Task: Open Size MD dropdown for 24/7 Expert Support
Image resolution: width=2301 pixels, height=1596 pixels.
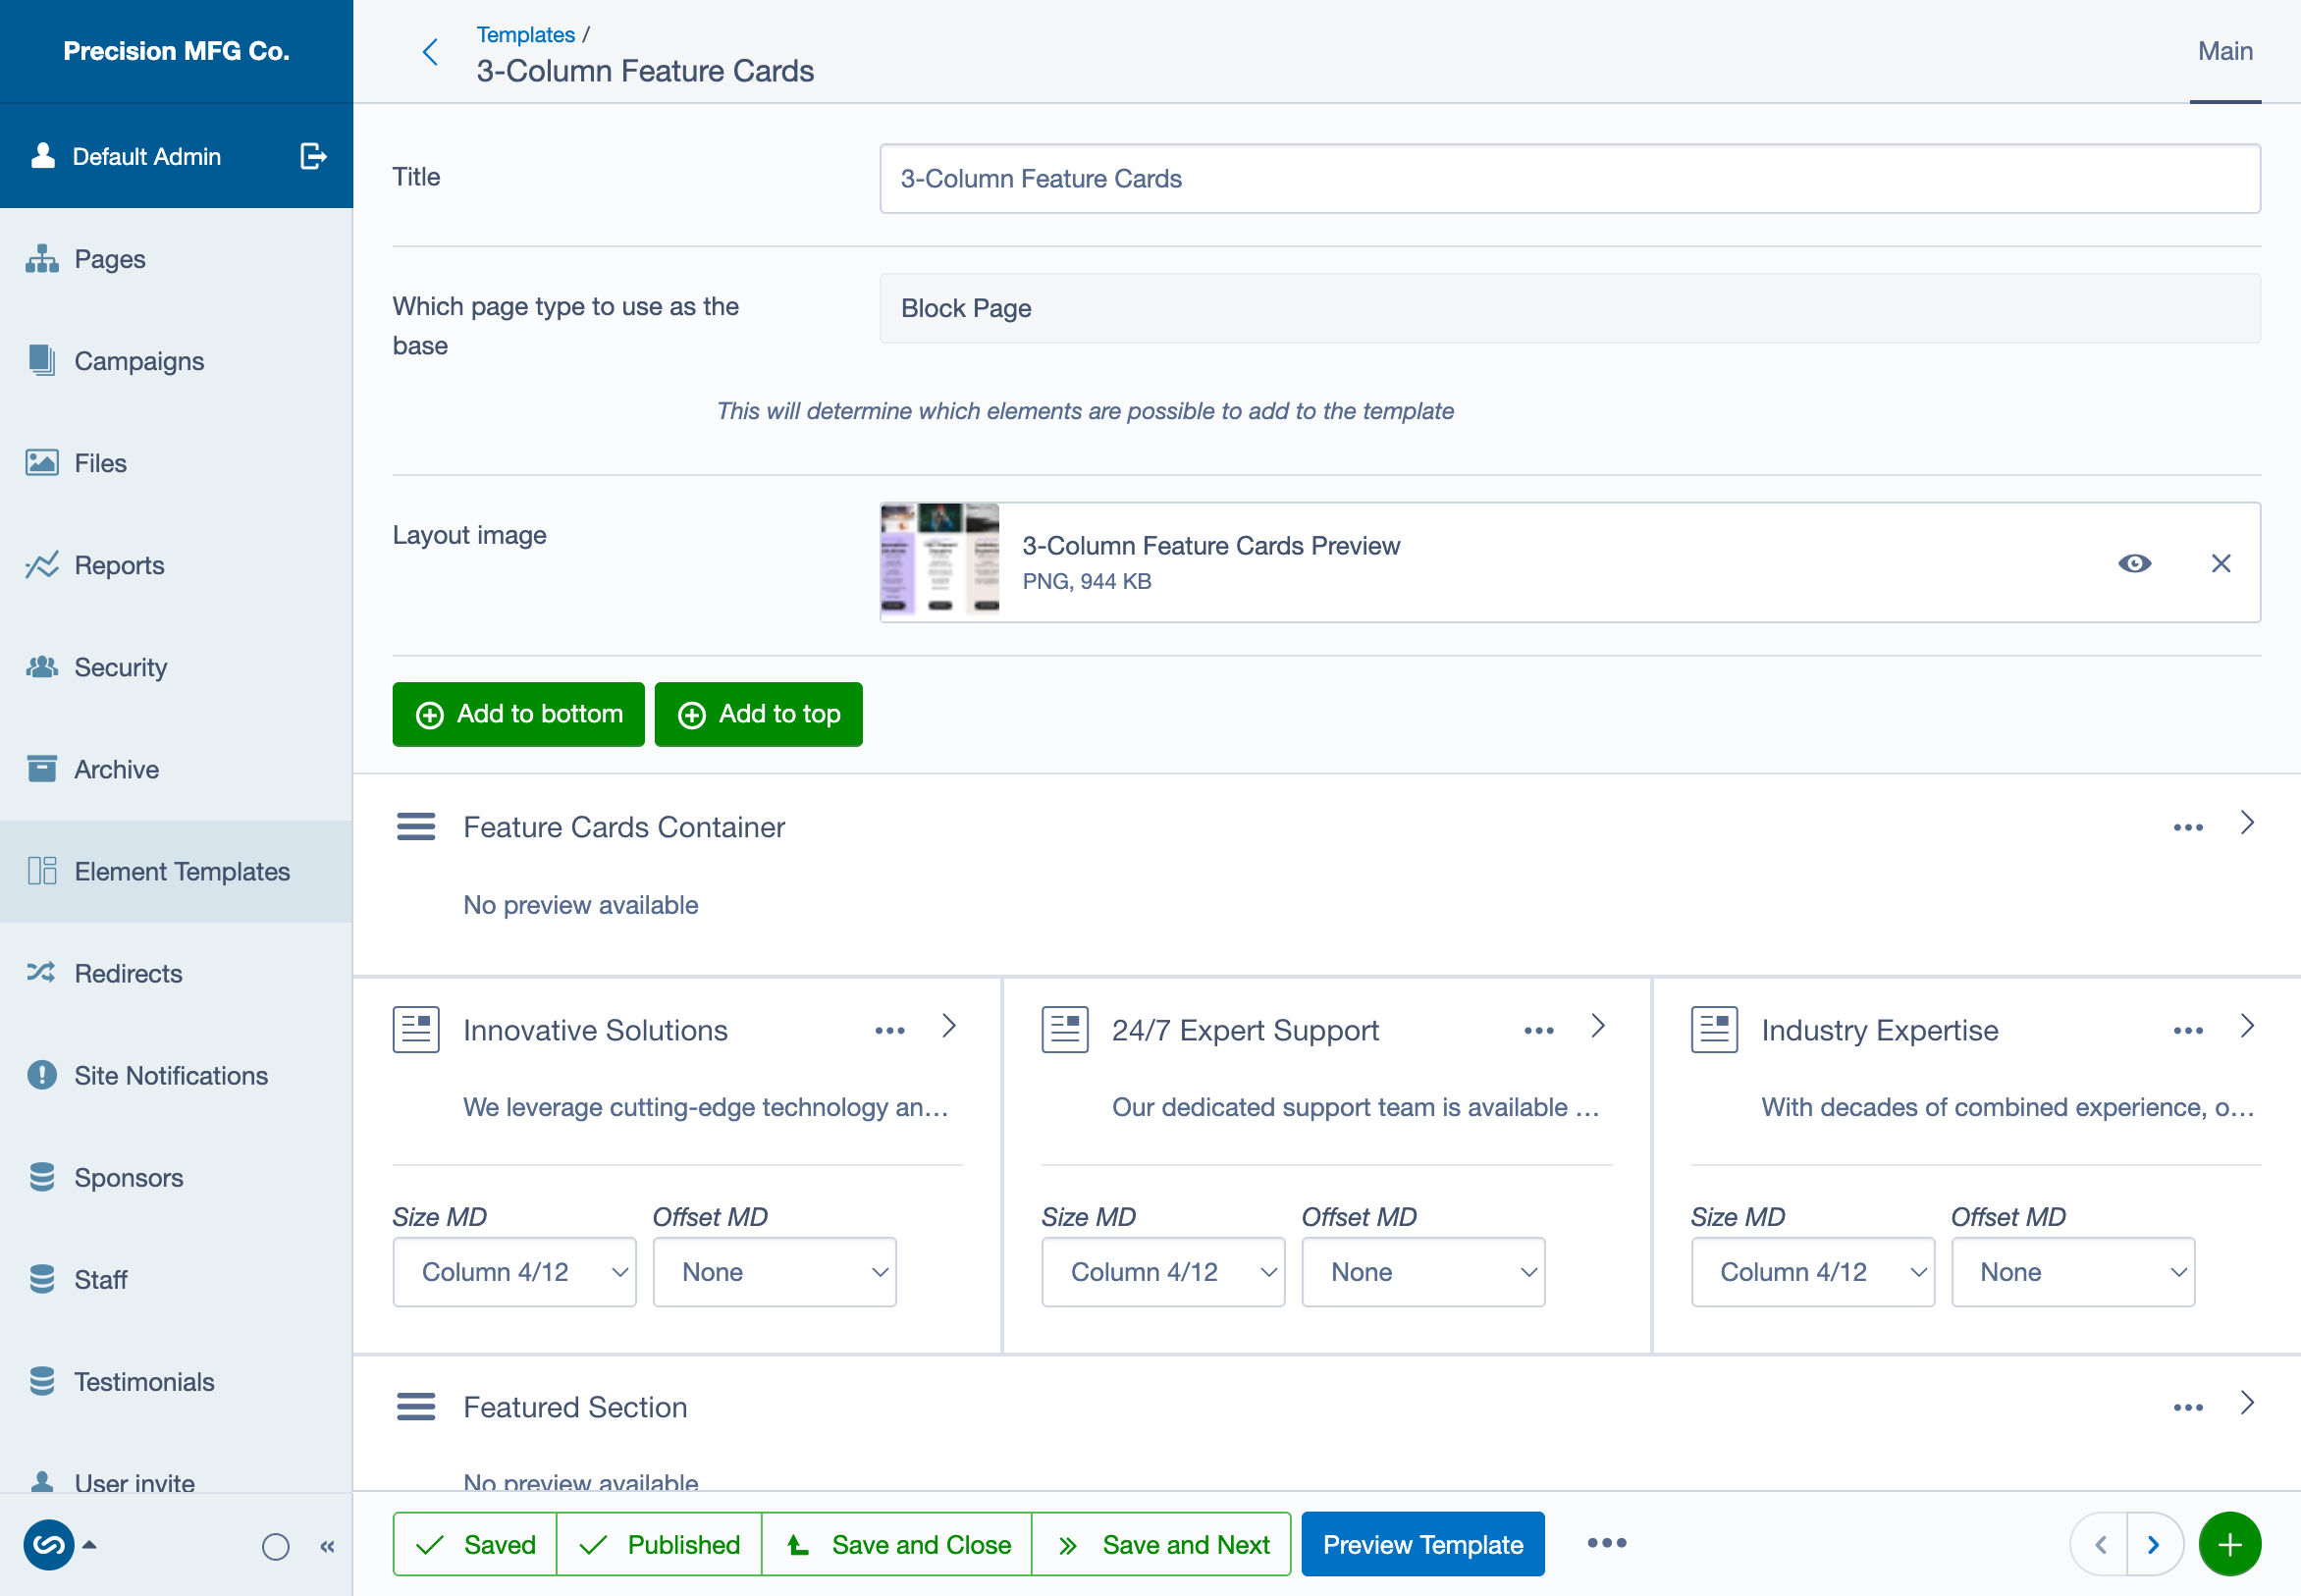Action: pyautogui.click(x=1163, y=1272)
